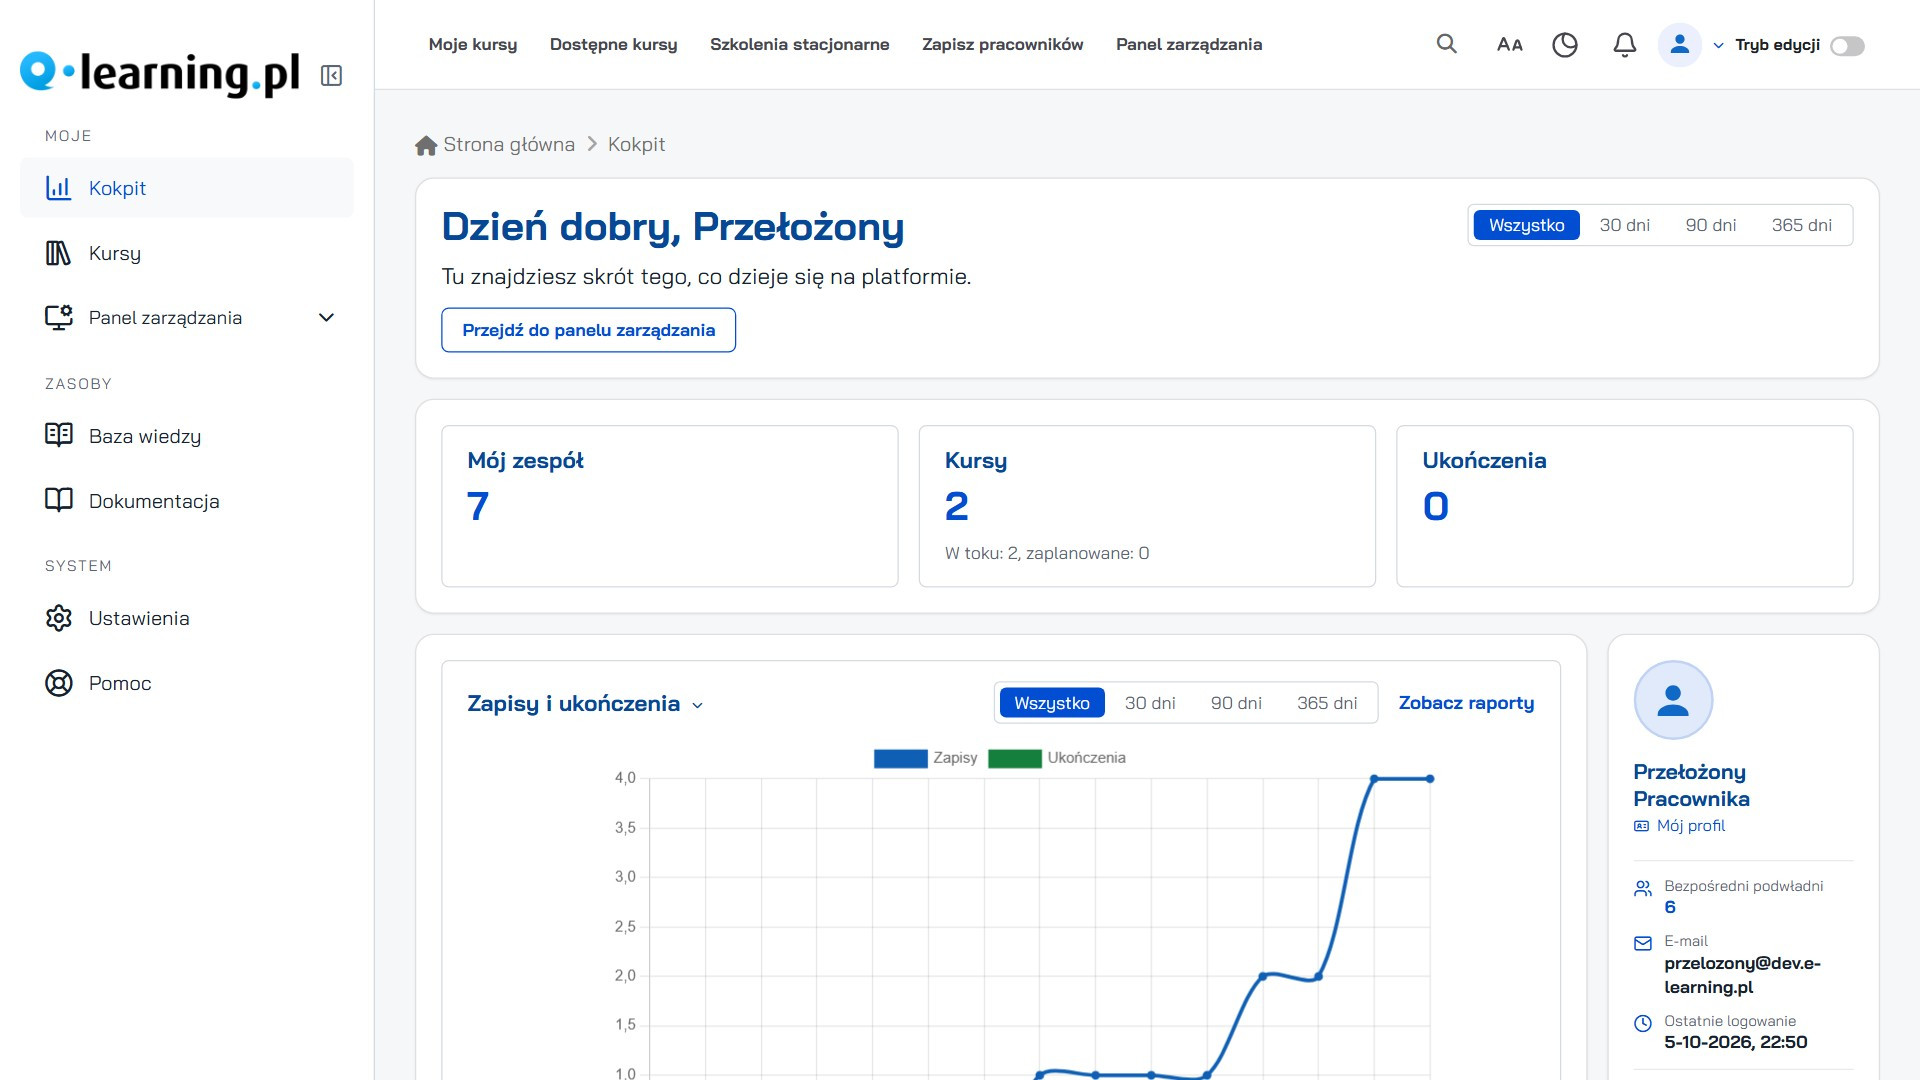Open the Zobacz raporty link
The image size is (1920, 1080).
[1466, 703]
